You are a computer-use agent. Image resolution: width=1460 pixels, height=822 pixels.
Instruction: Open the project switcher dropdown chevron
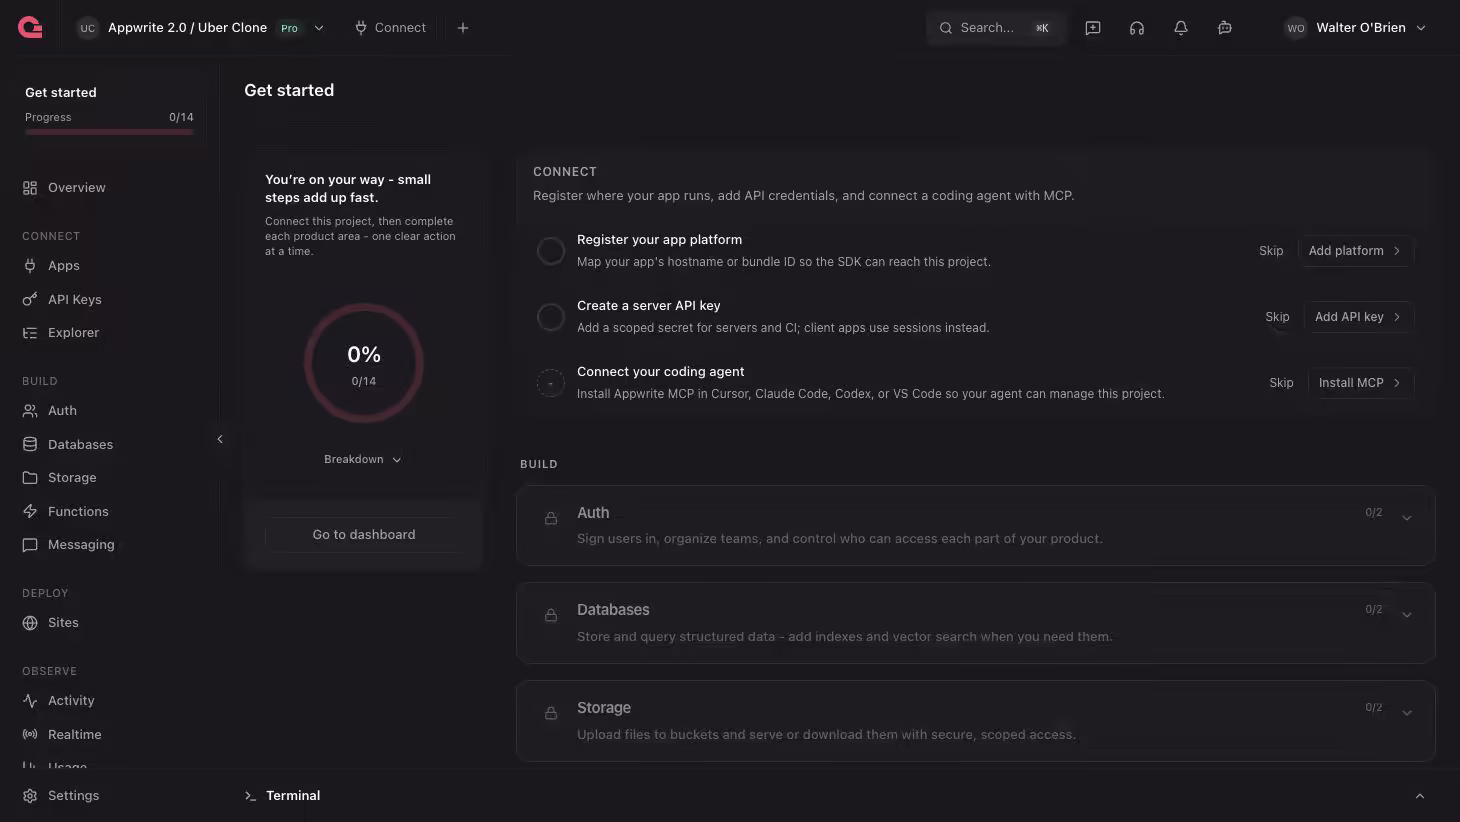(319, 28)
